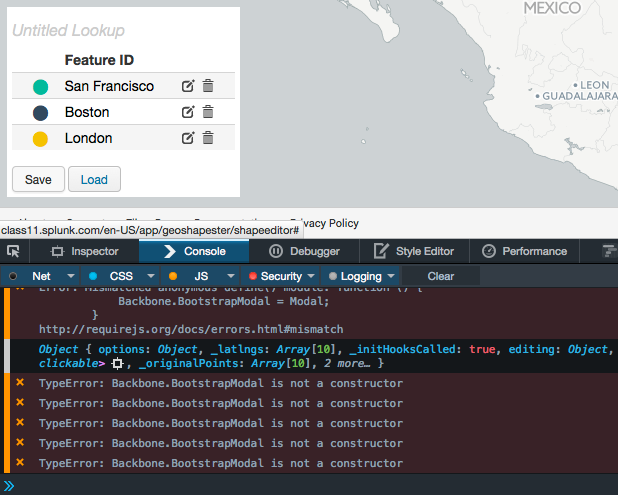The width and height of the screenshot is (618, 495).
Task: Click the edit icon for Boston
Action: coord(187,113)
